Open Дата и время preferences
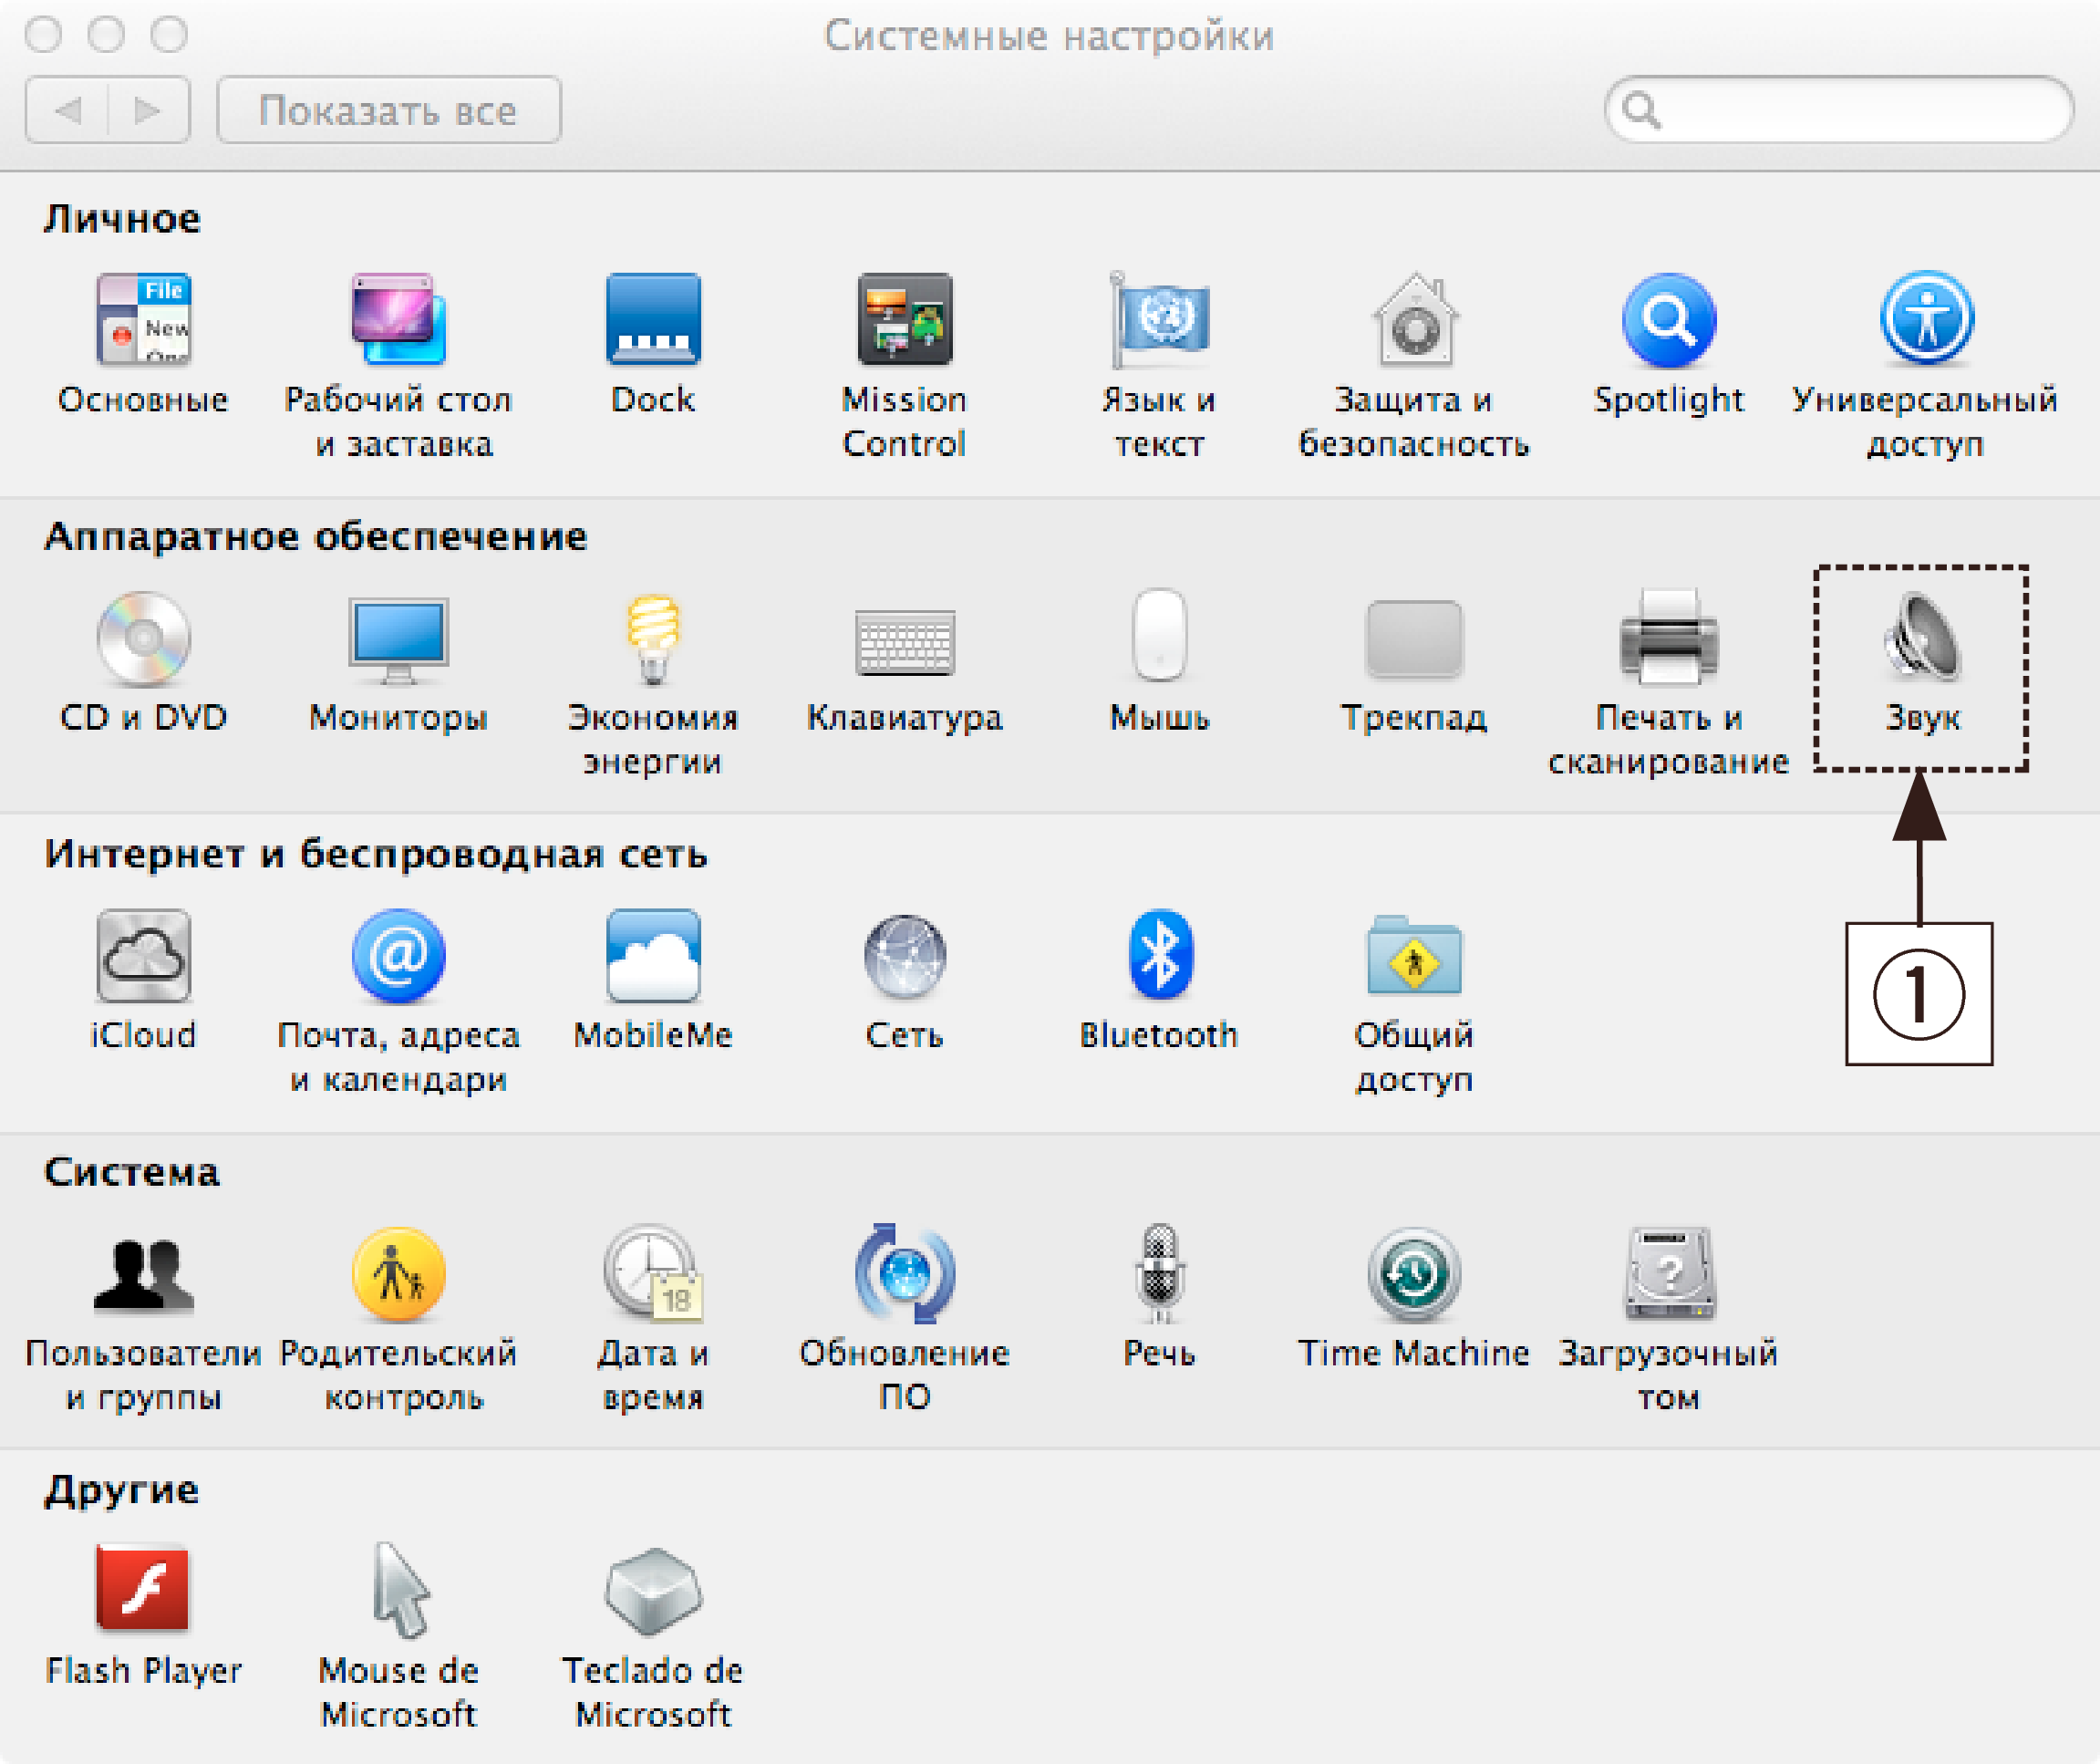Viewport: 2100px width, 1764px height. (653, 1274)
